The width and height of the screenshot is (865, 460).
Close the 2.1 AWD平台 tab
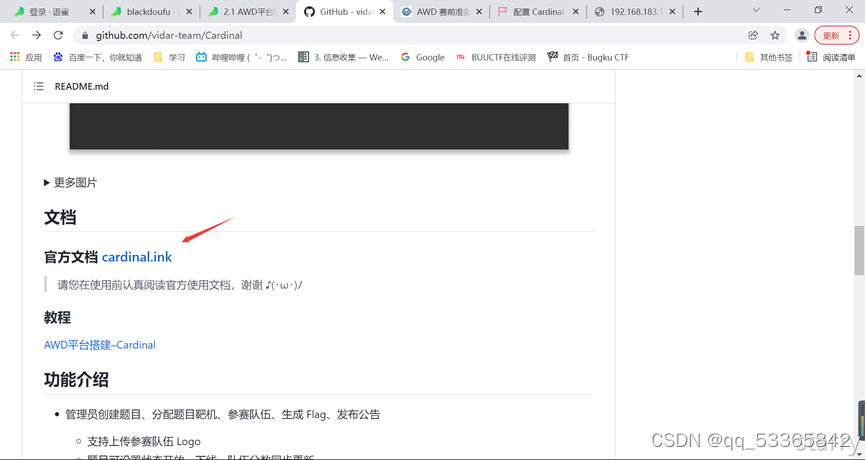coord(286,12)
